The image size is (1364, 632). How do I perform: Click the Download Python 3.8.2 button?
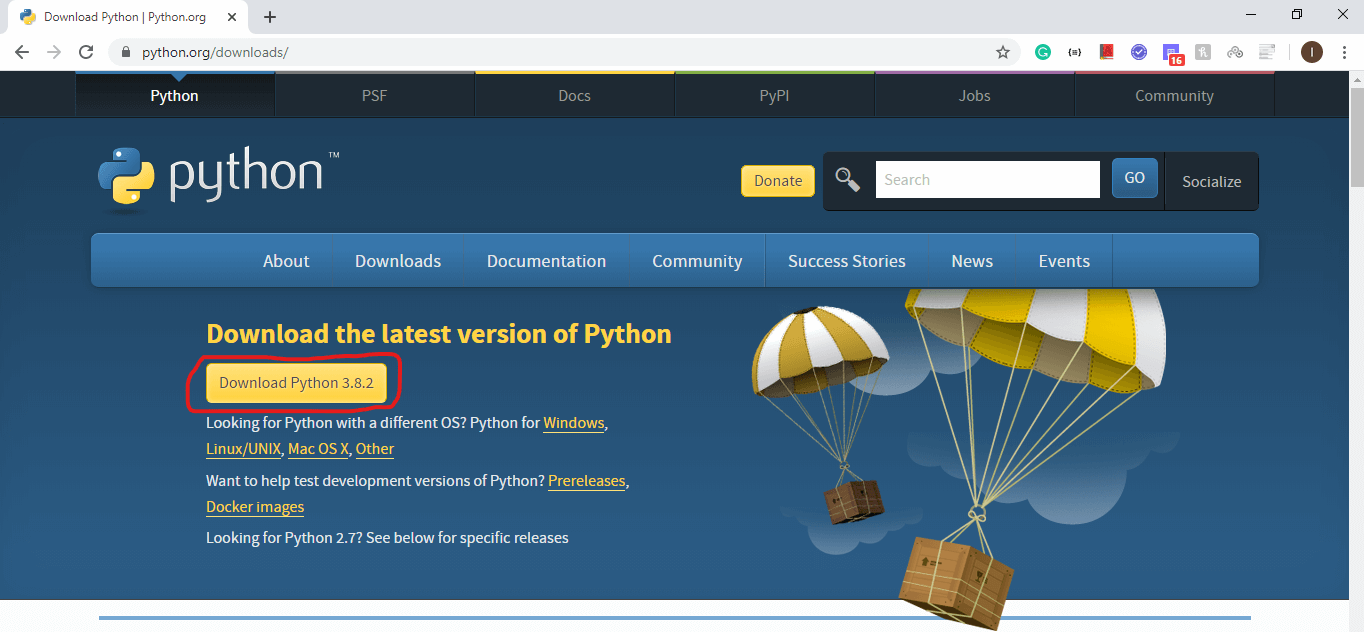(x=296, y=383)
